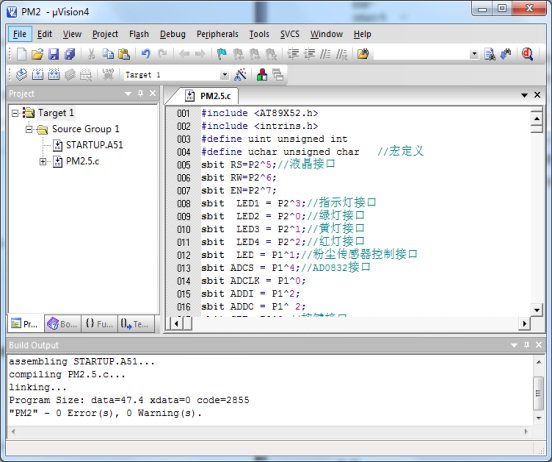Open the SVCS menu
The height and width of the screenshot is (462, 552).
[x=290, y=34]
